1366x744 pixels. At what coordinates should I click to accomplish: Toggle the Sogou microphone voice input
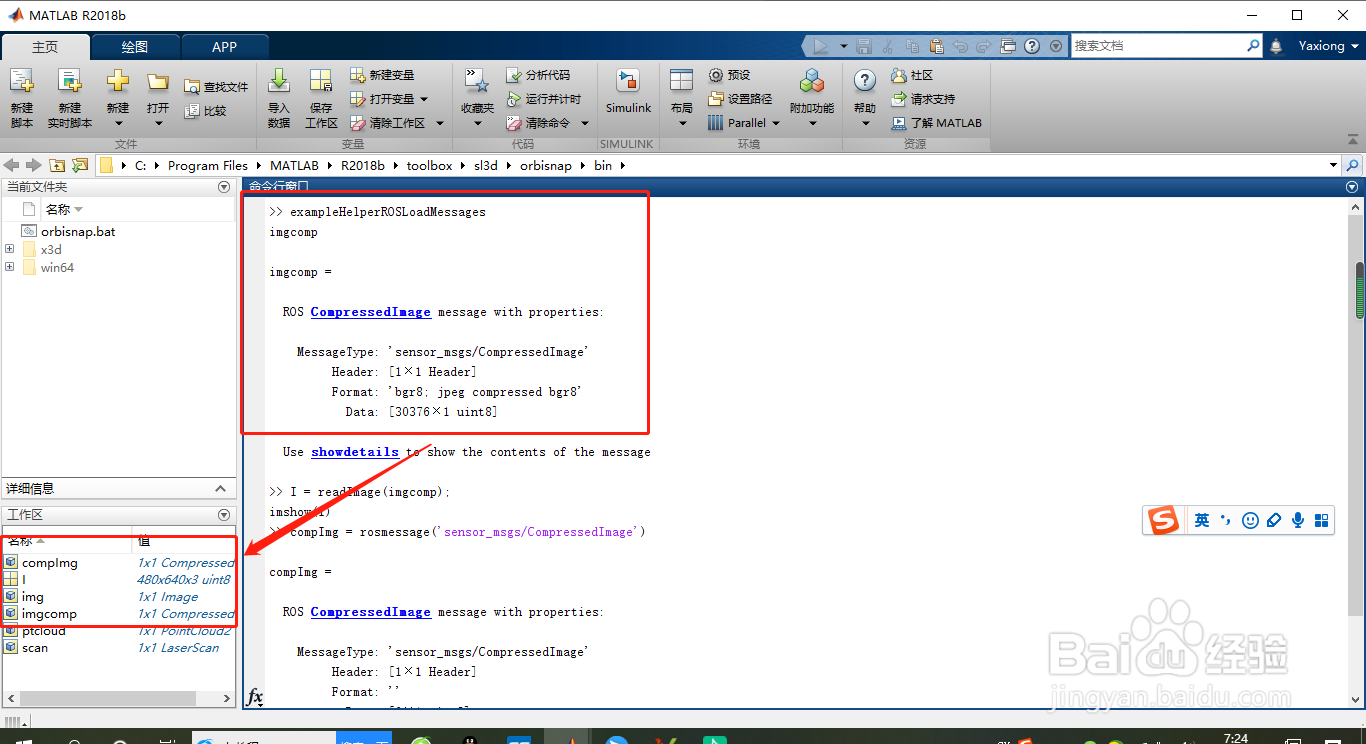(1298, 520)
